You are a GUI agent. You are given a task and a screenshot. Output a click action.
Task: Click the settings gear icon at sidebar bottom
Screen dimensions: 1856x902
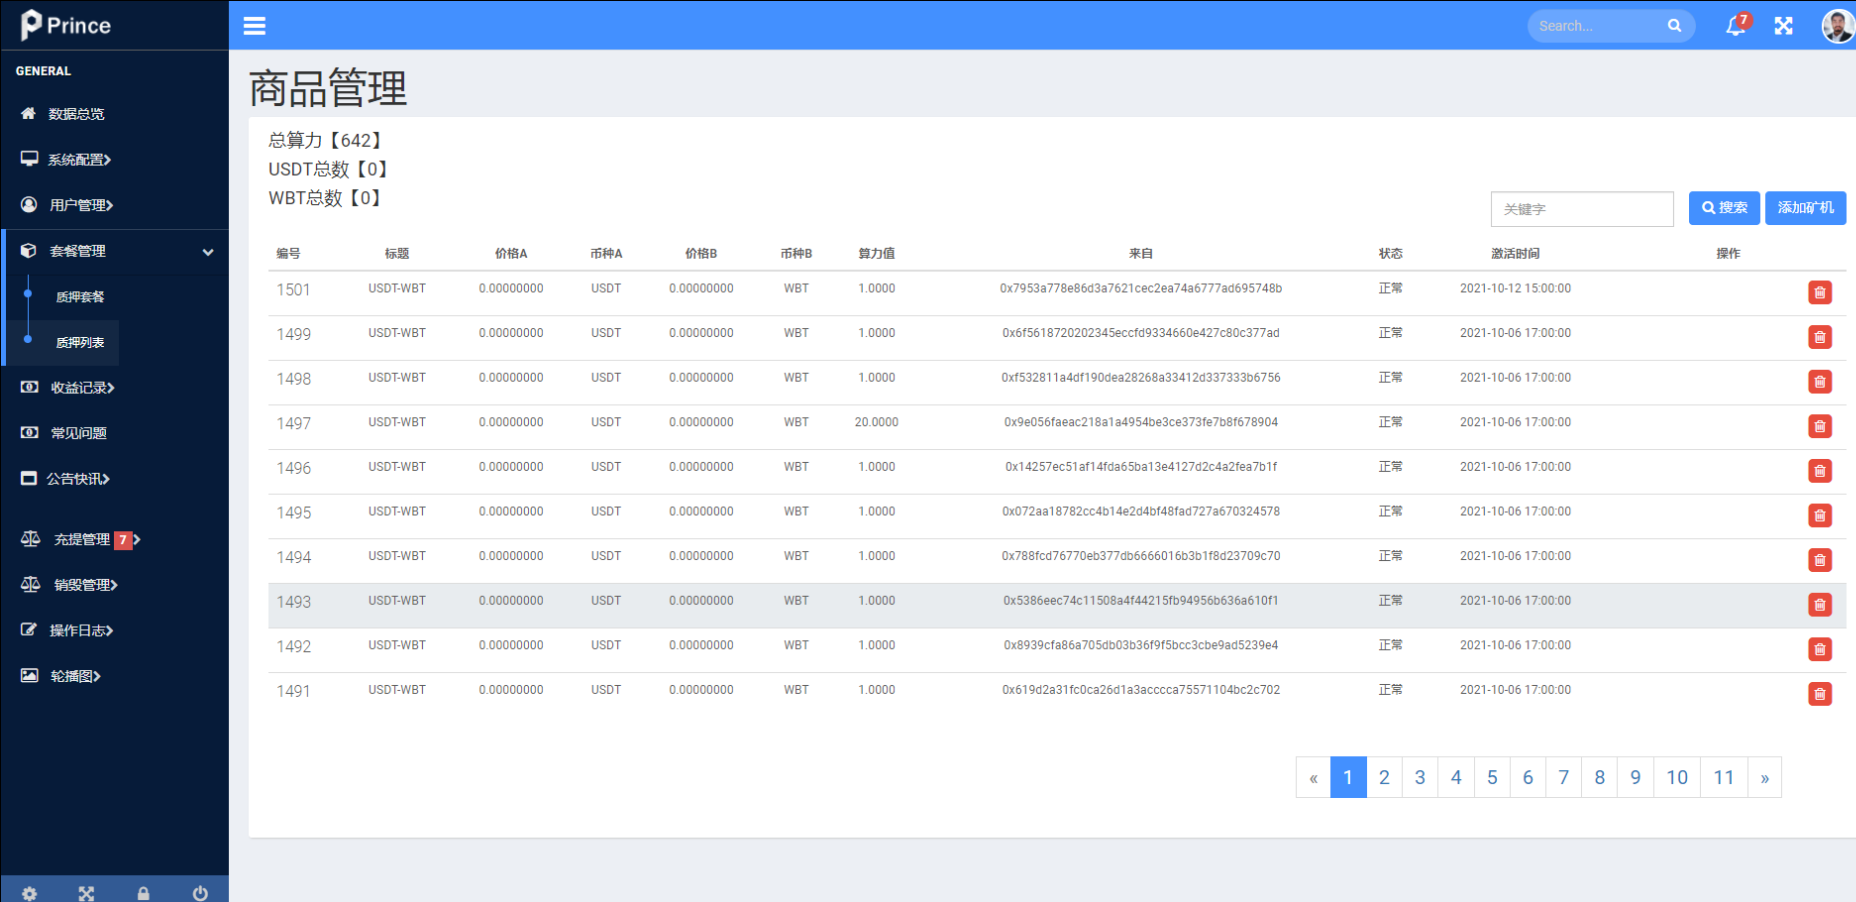[29, 893]
